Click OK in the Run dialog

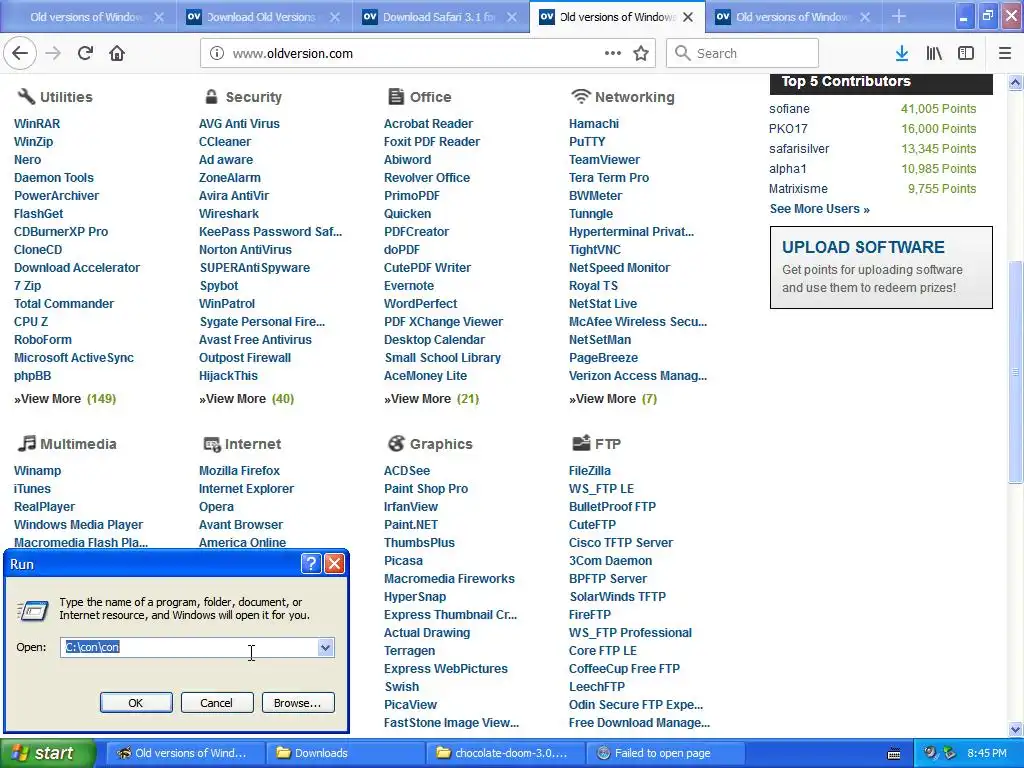tap(136, 703)
